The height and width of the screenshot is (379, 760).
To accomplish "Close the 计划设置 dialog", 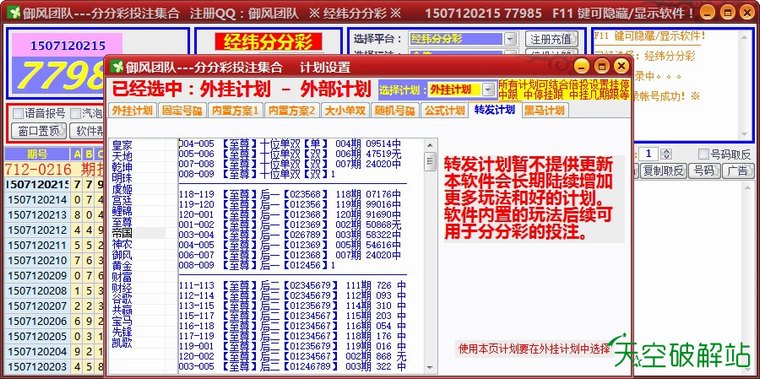I will pos(621,66).
